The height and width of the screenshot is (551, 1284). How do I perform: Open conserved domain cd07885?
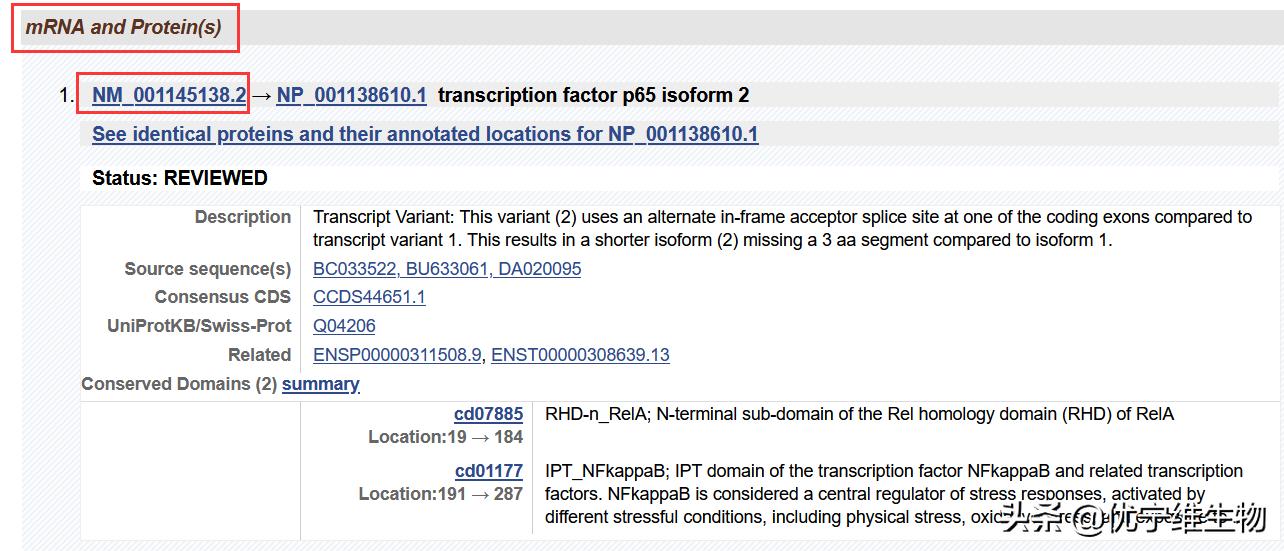(488, 414)
